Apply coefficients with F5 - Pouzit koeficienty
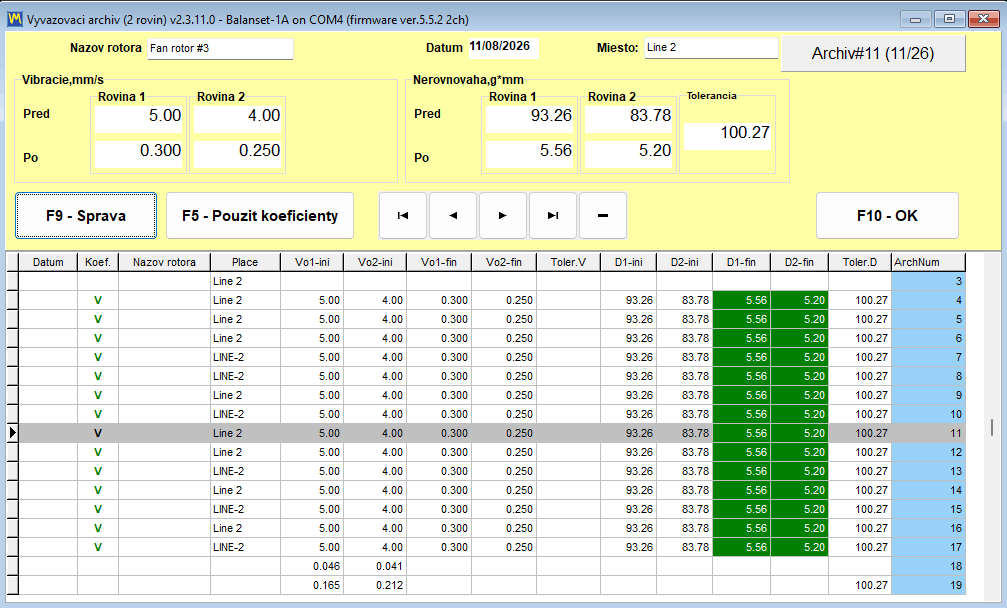 click(x=260, y=216)
